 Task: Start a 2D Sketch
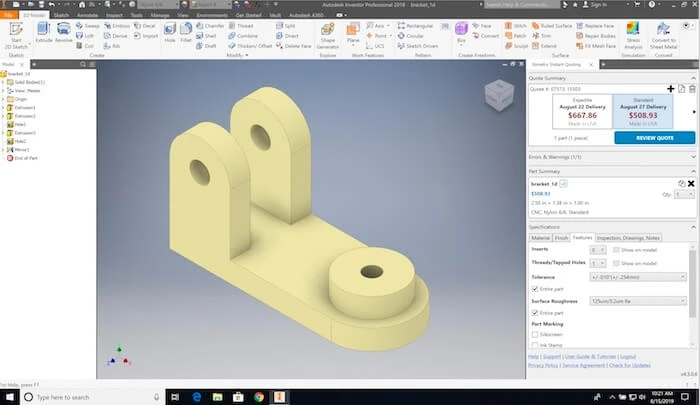(16, 35)
